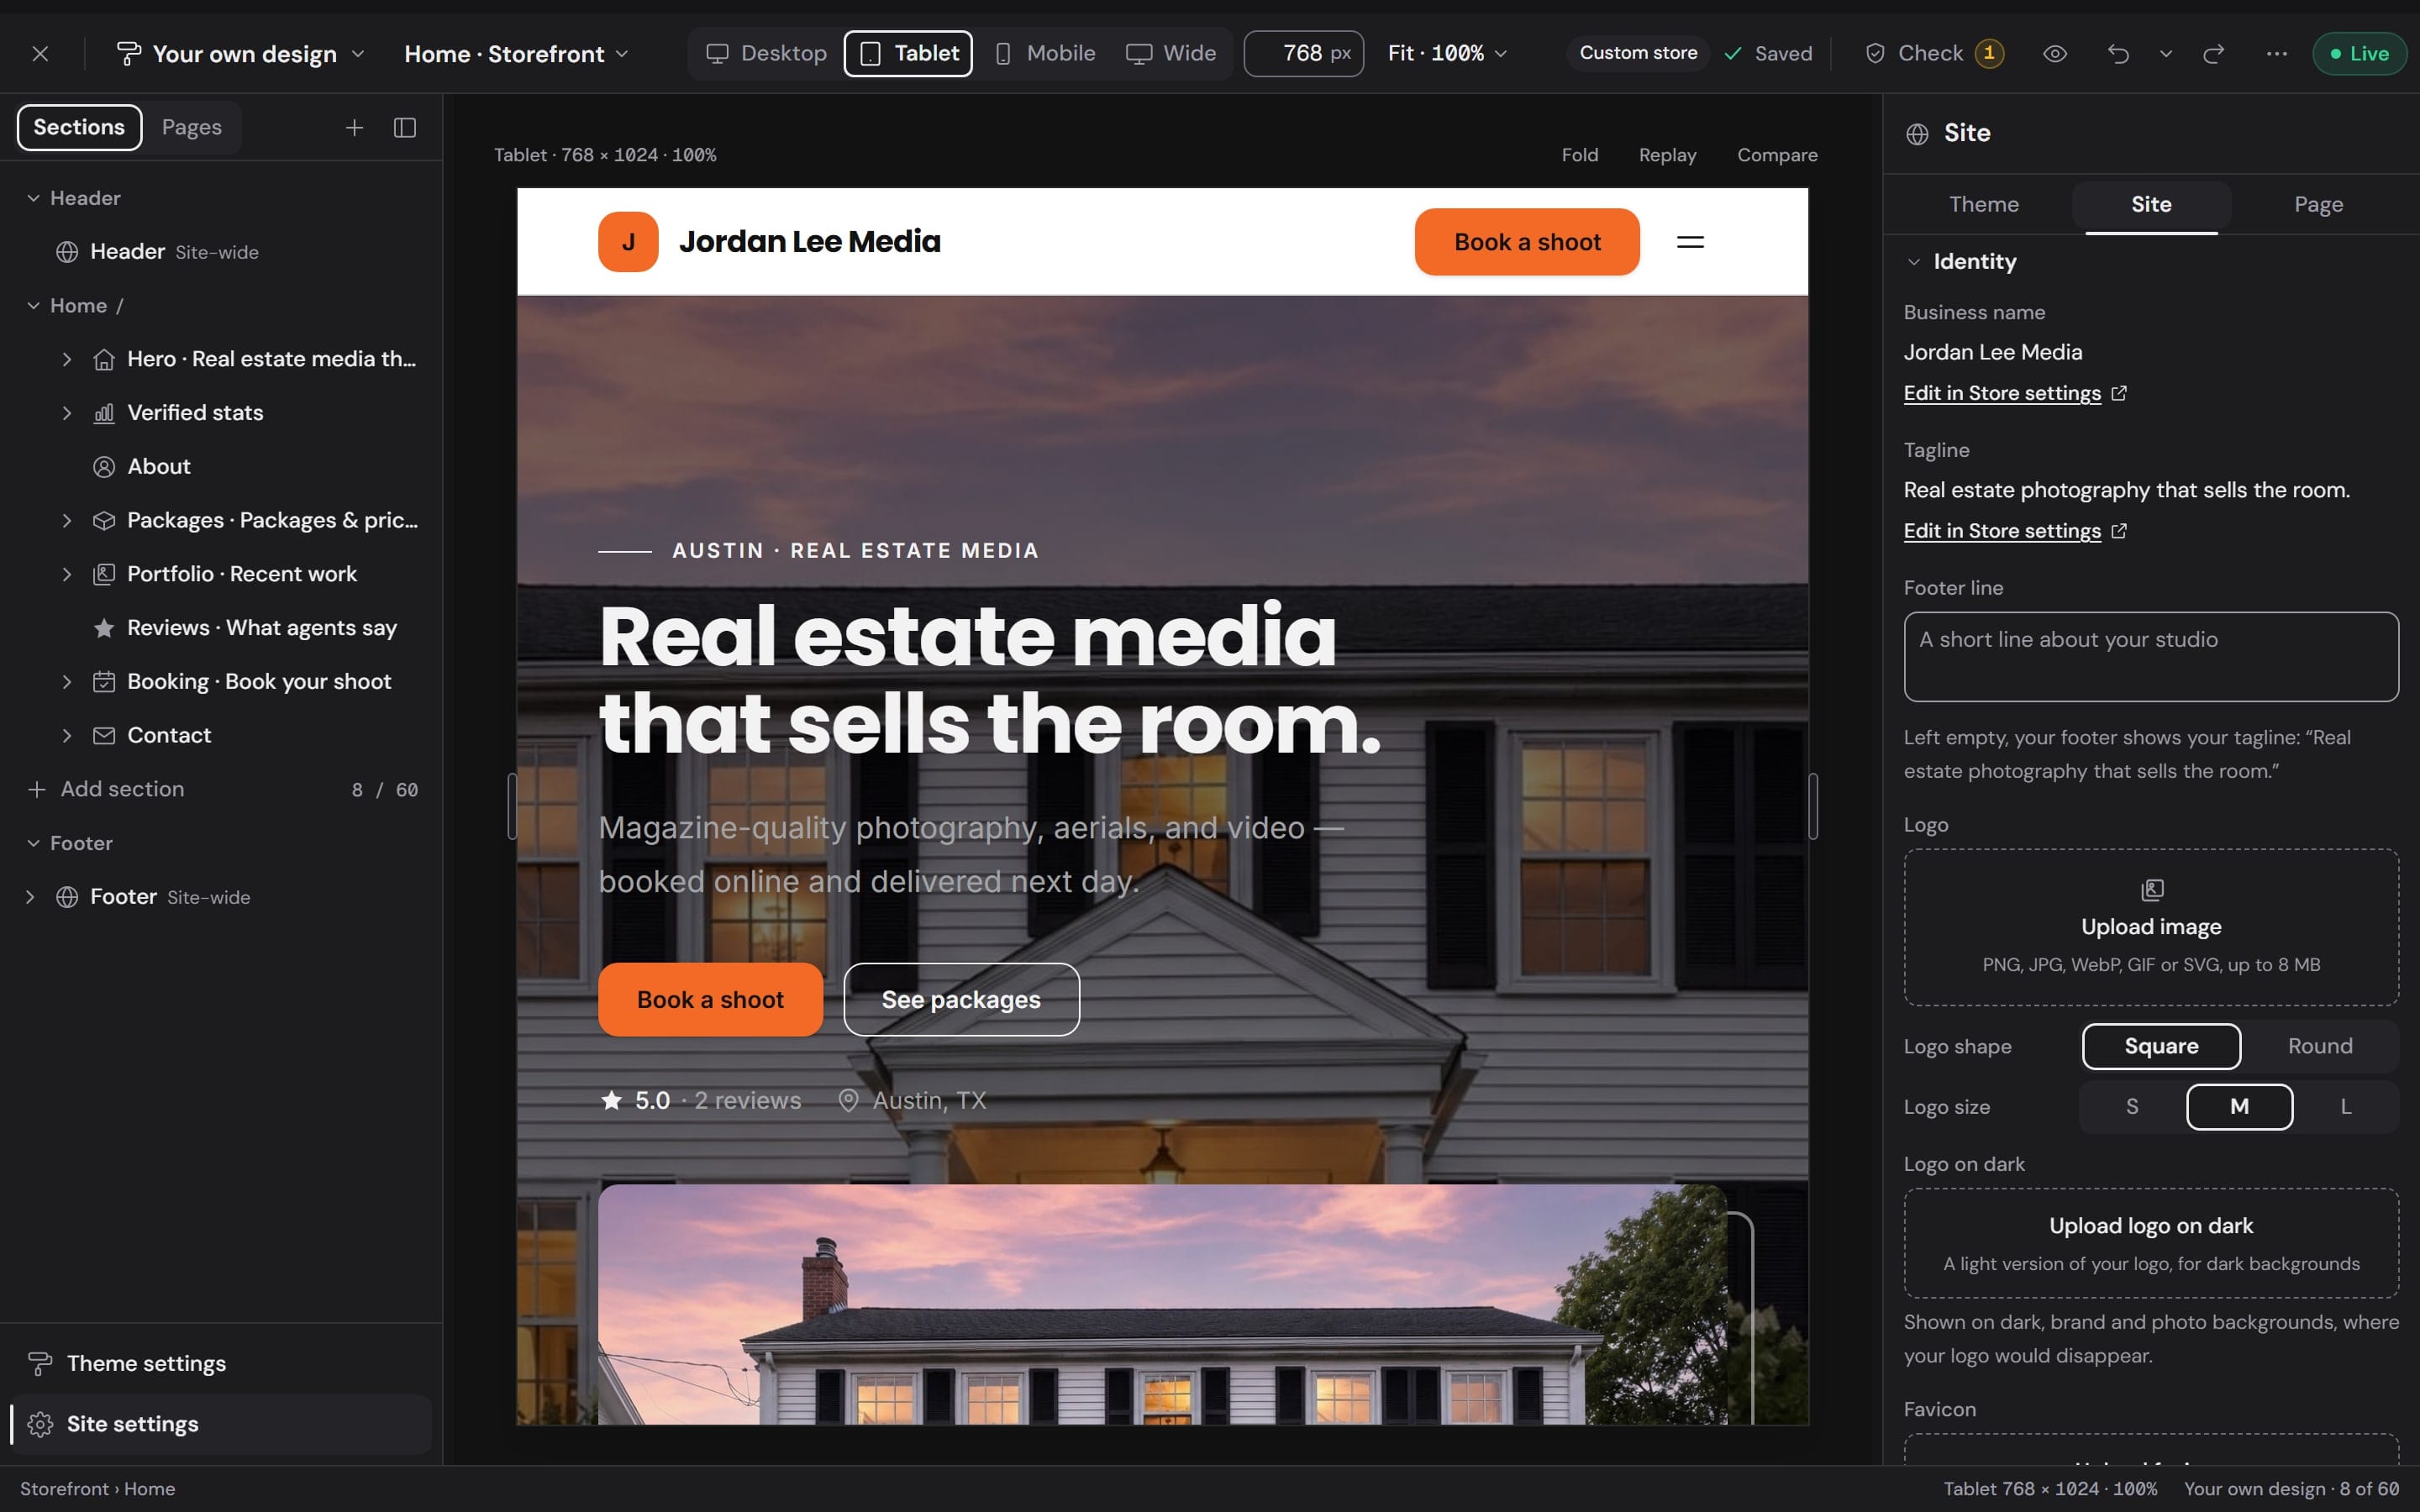
Task: Select the Header Site-wide row
Action: click(222, 252)
